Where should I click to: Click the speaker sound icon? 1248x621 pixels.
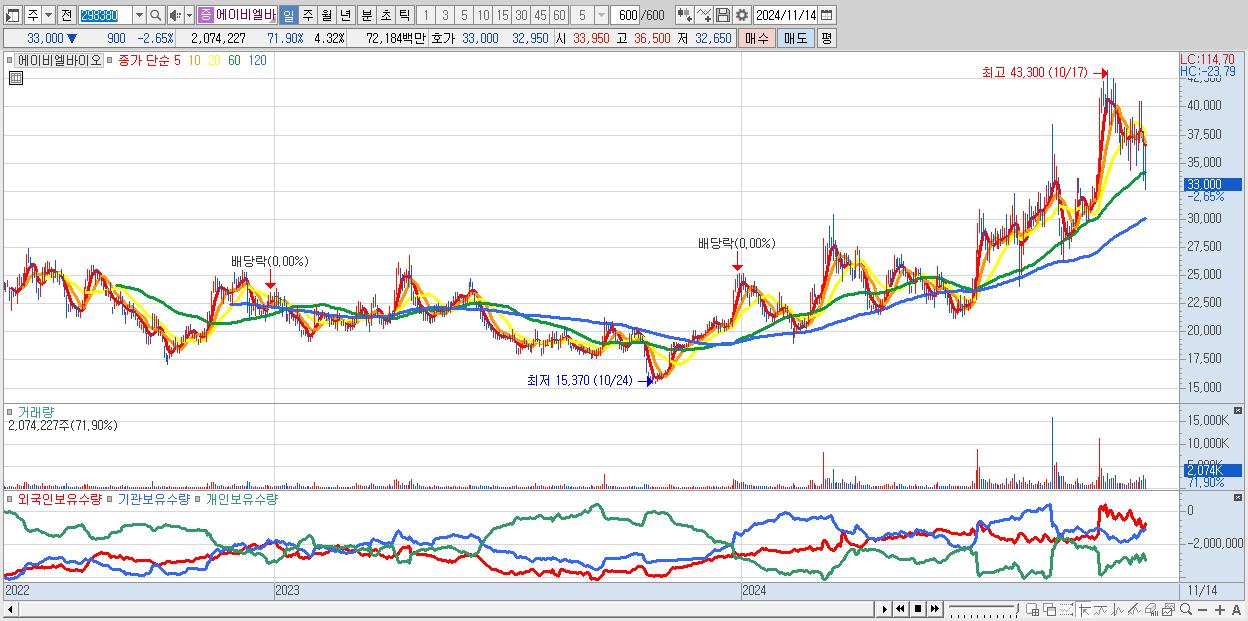click(x=175, y=15)
